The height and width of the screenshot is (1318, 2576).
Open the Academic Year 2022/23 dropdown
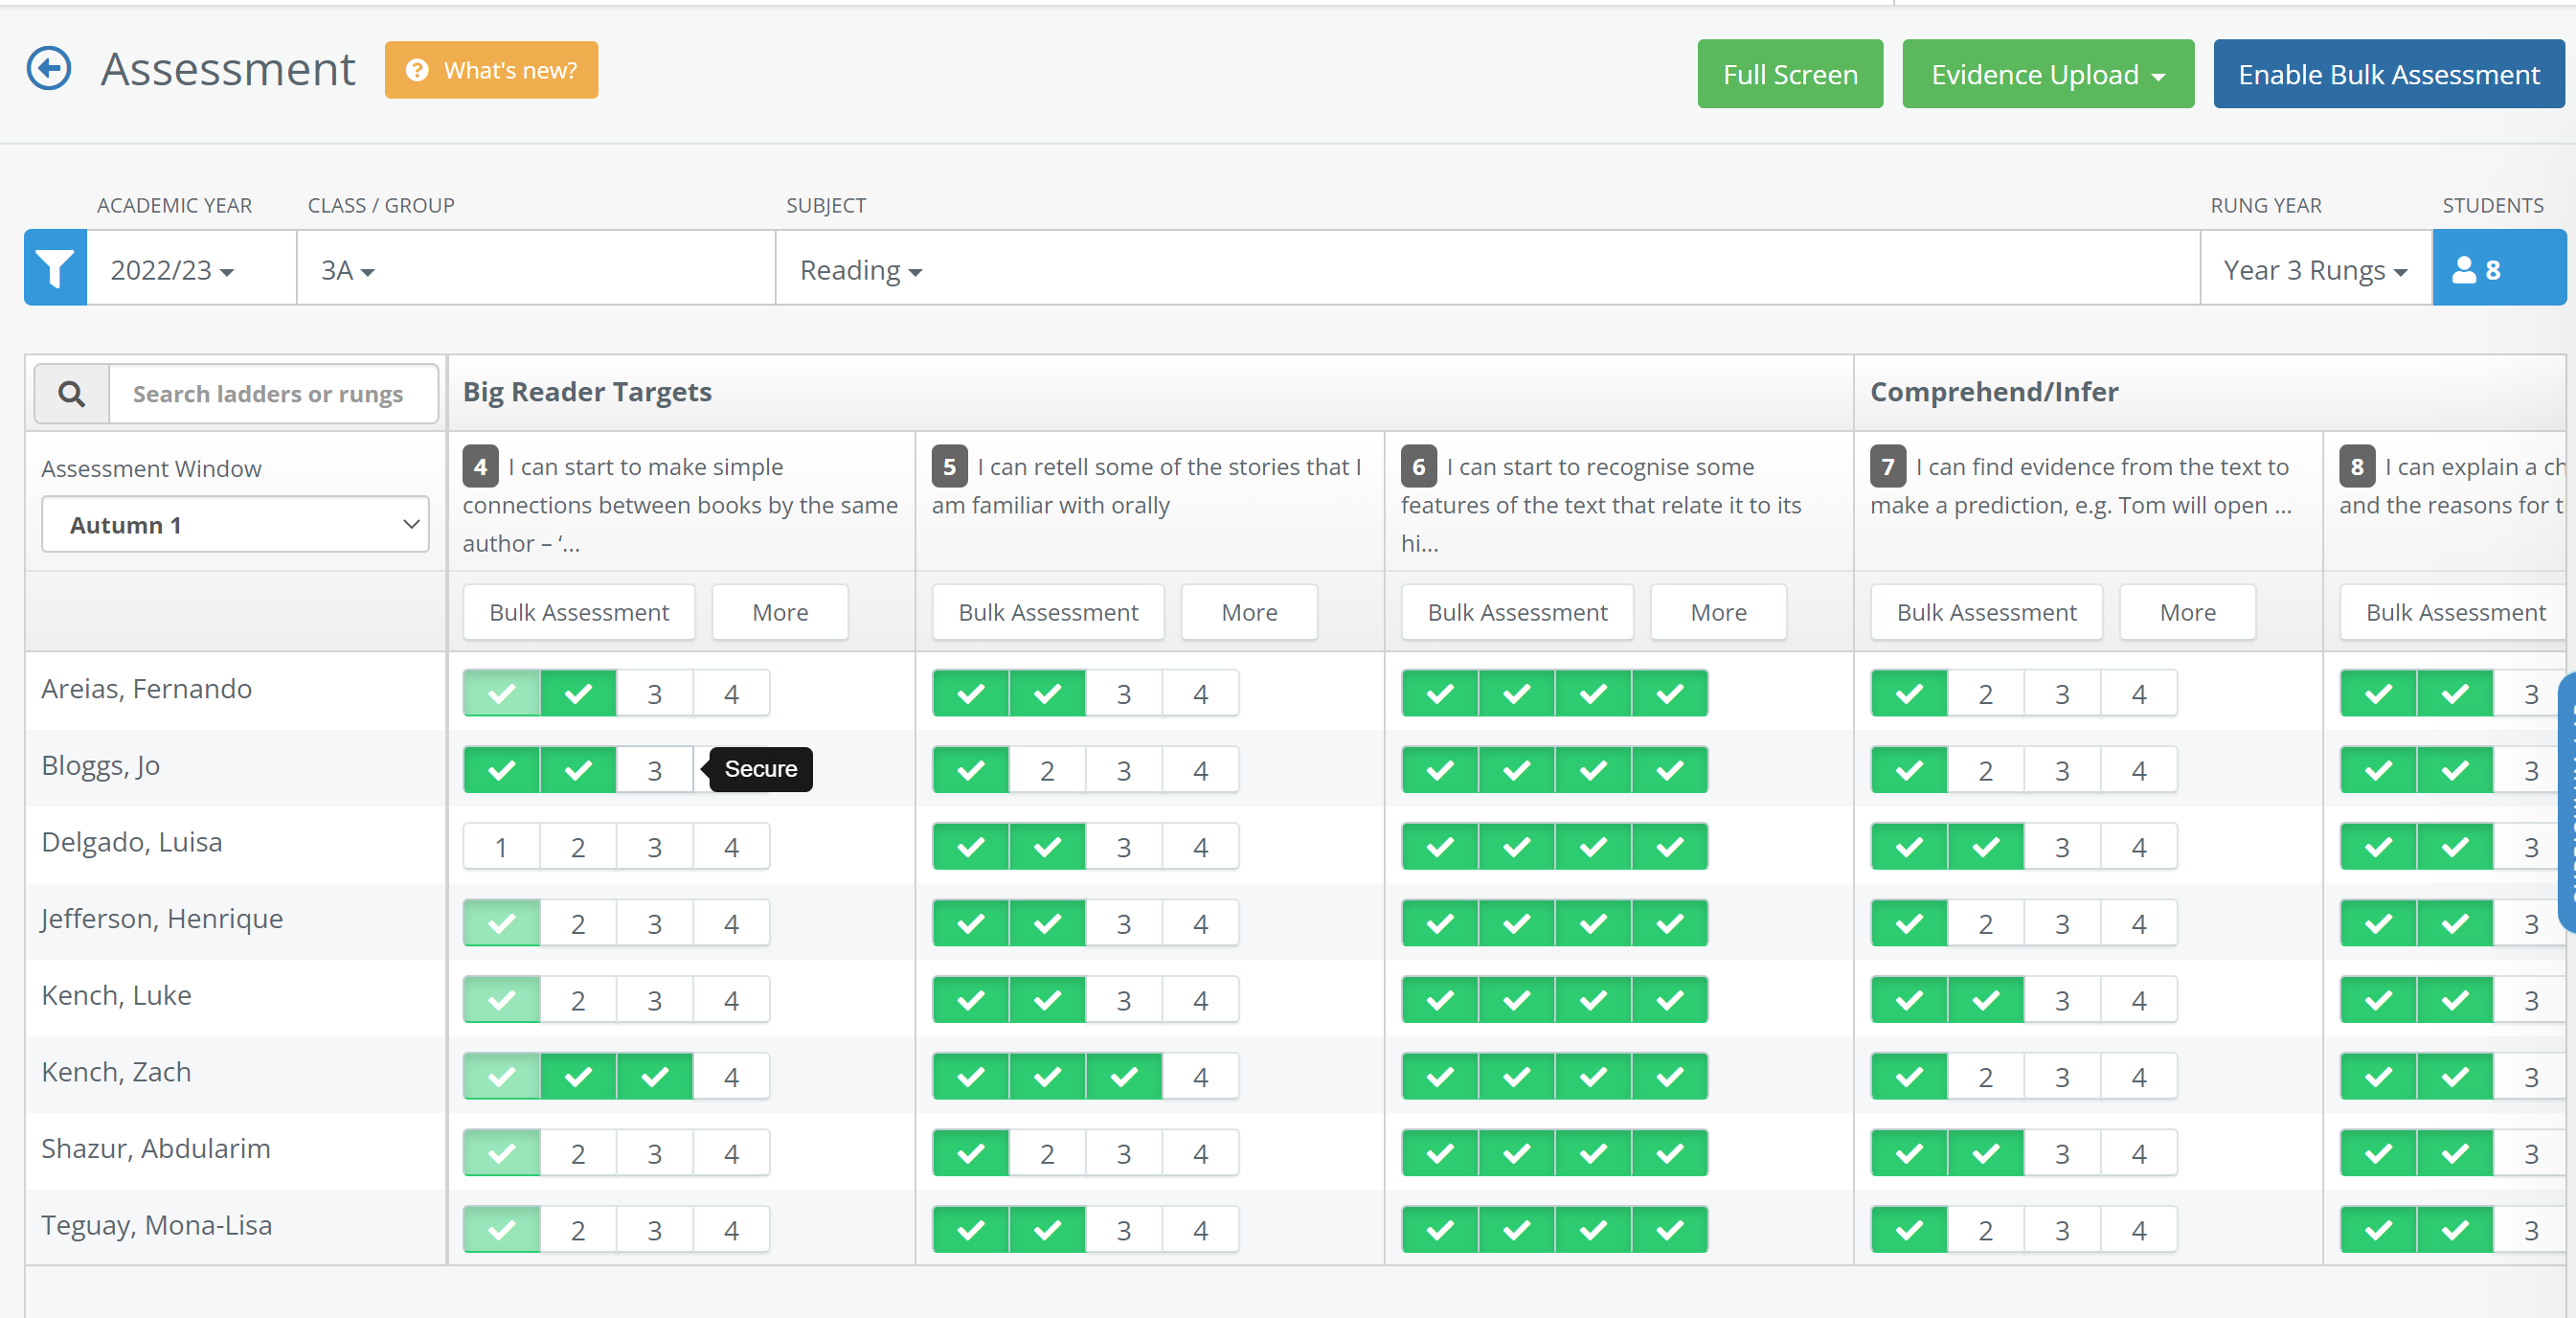click(172, 270)
